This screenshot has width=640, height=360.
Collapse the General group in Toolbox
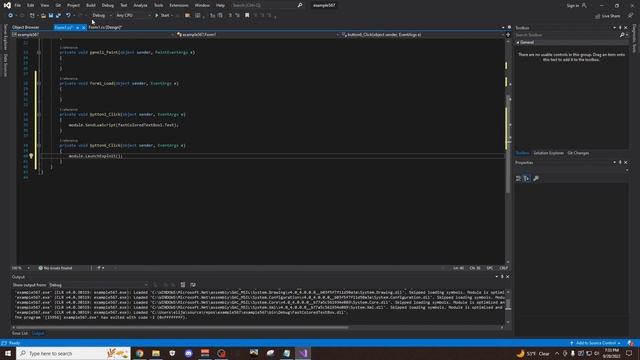[518, 42]
